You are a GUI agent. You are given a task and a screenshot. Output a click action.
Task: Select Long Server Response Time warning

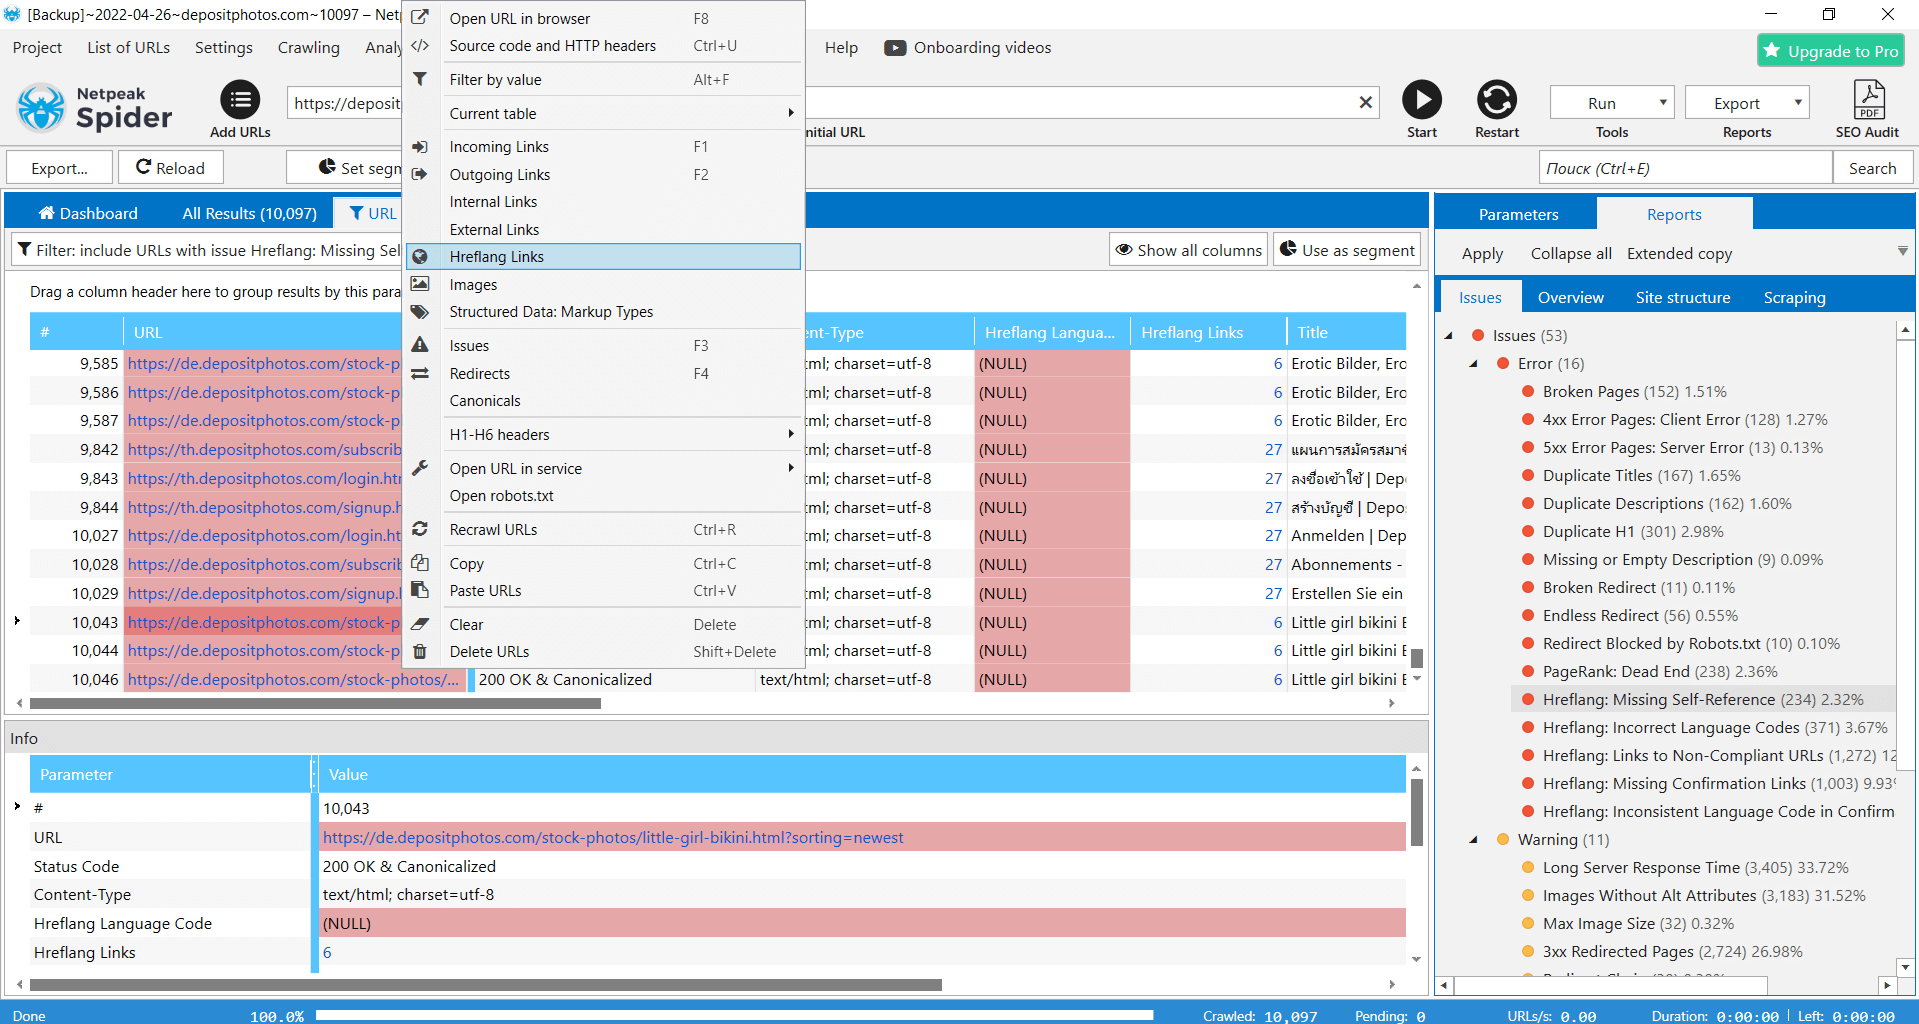[x=1695, y=868]
